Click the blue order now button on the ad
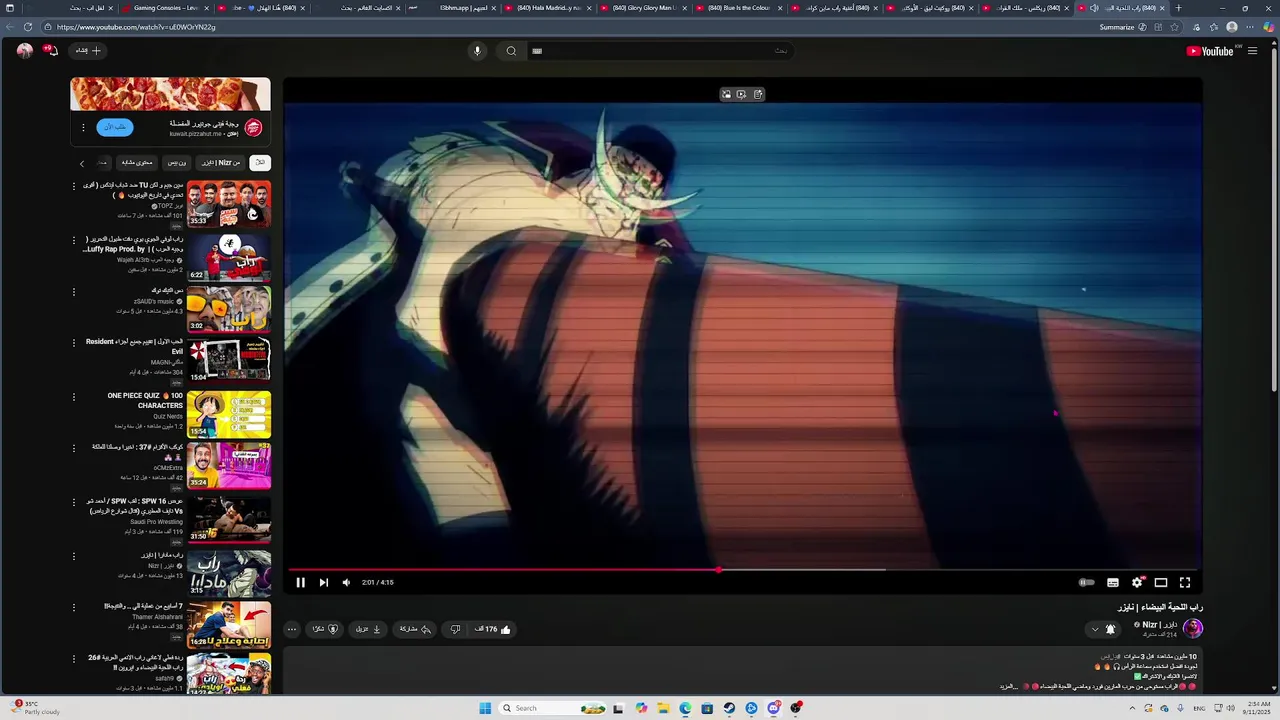The height and width of the screenshot is (720, 1280). [115, 127]
